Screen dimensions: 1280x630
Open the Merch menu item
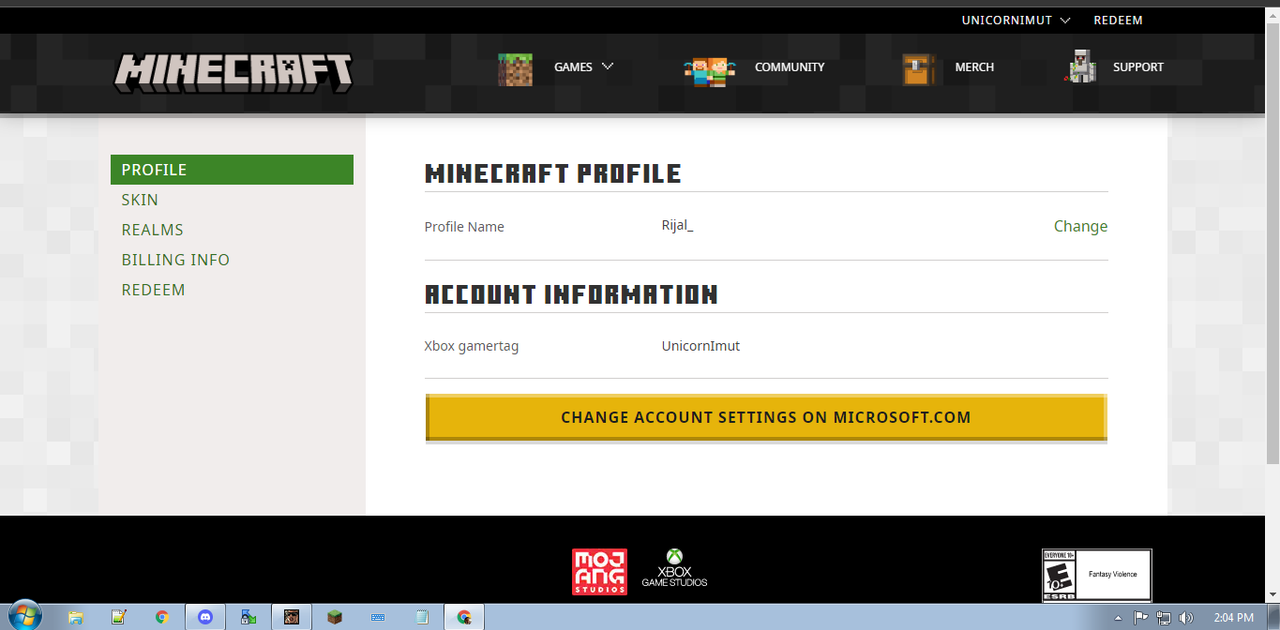coord(974,67)
